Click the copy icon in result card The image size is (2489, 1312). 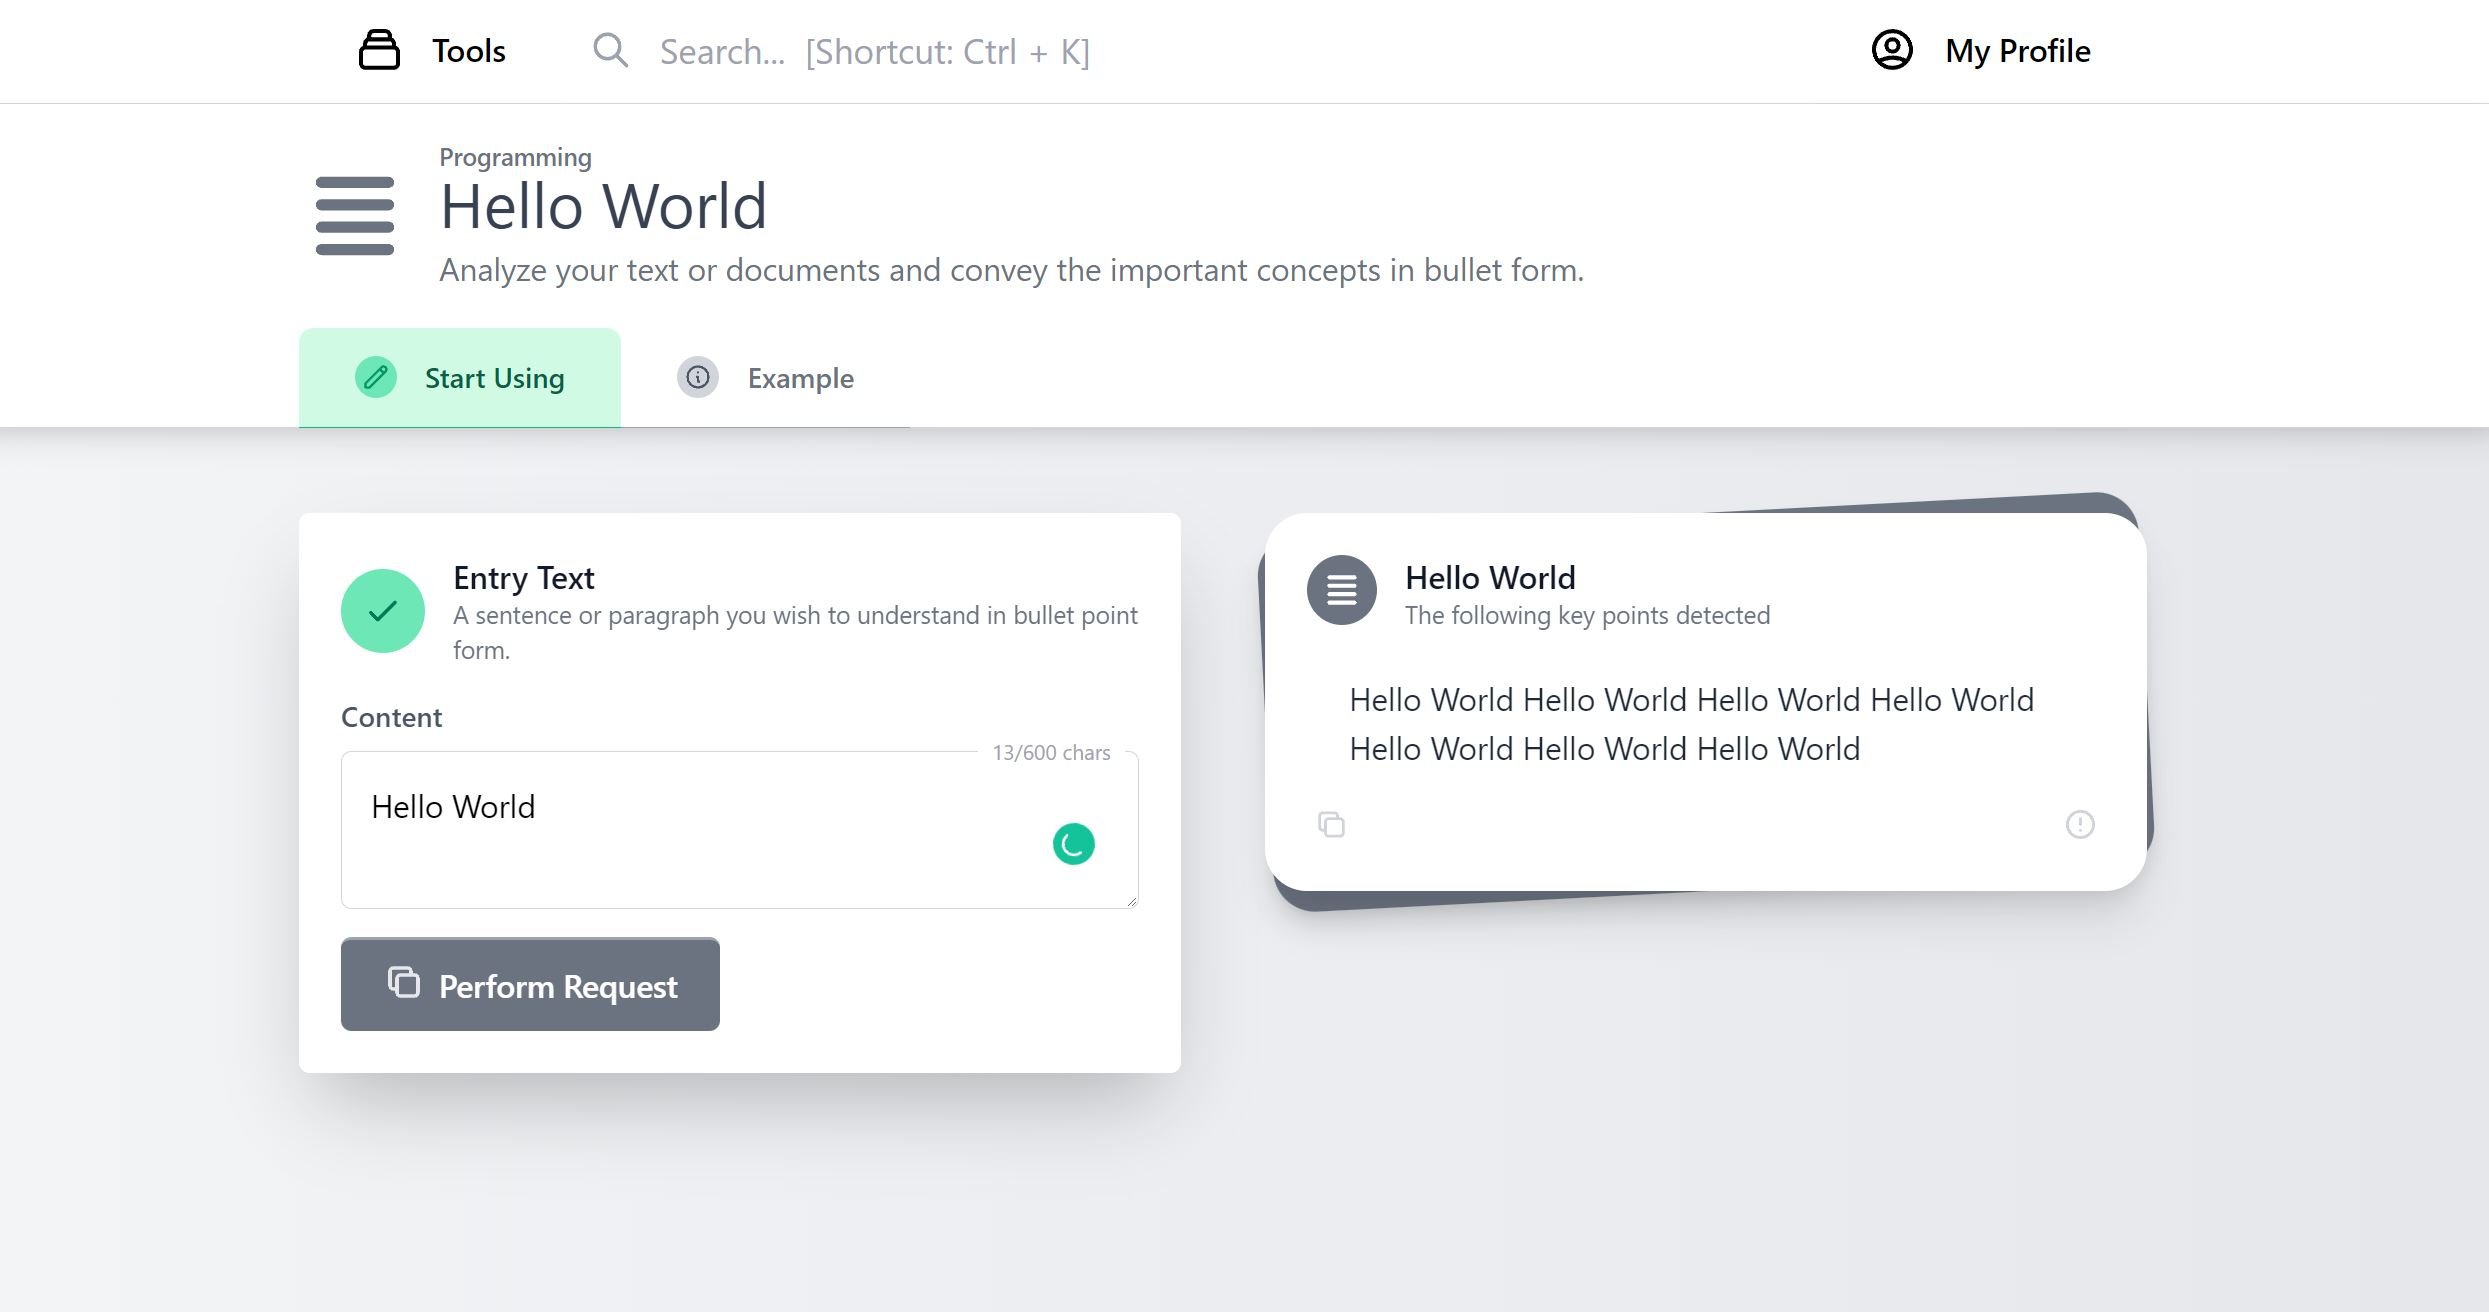click(1331, 825)
